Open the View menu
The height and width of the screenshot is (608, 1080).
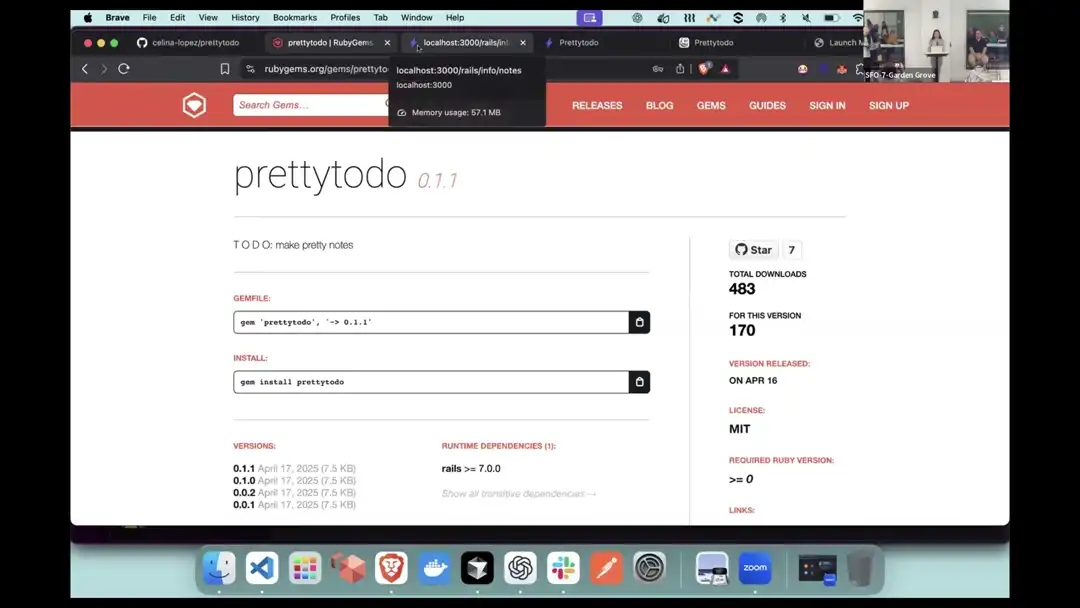click(x=208, y=18)
